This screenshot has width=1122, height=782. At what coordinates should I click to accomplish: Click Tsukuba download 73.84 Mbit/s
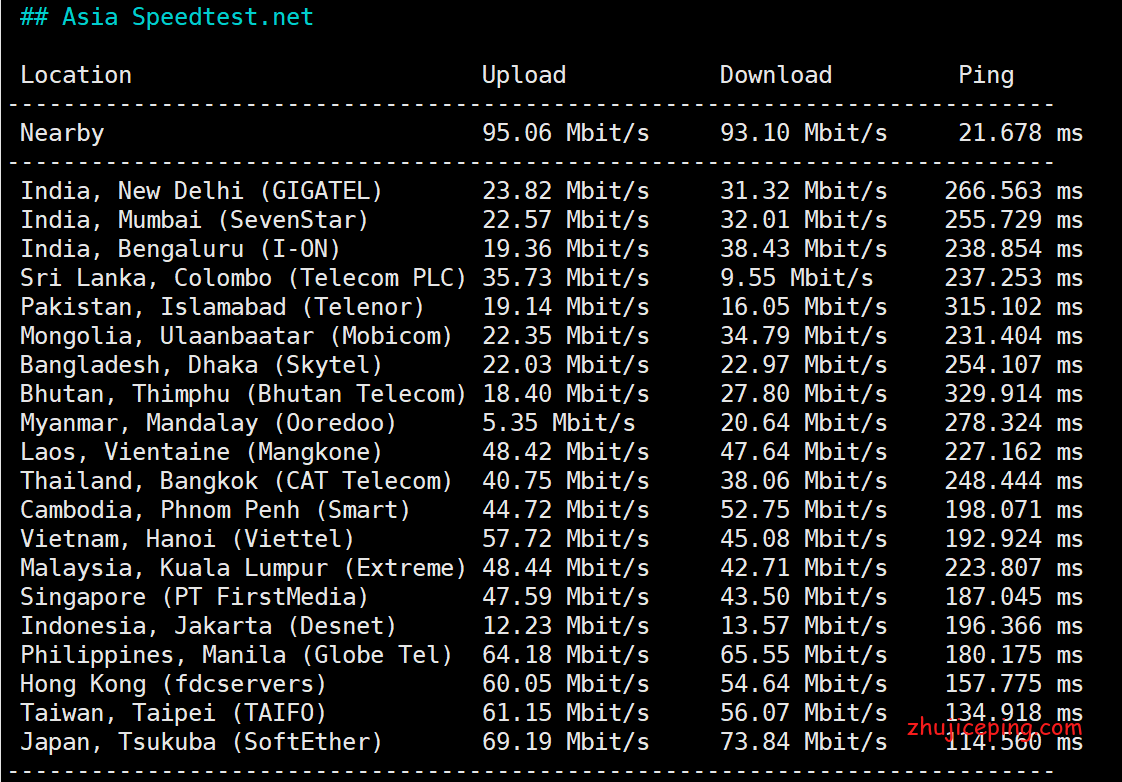pyautogui.click(x=804, y=741)
